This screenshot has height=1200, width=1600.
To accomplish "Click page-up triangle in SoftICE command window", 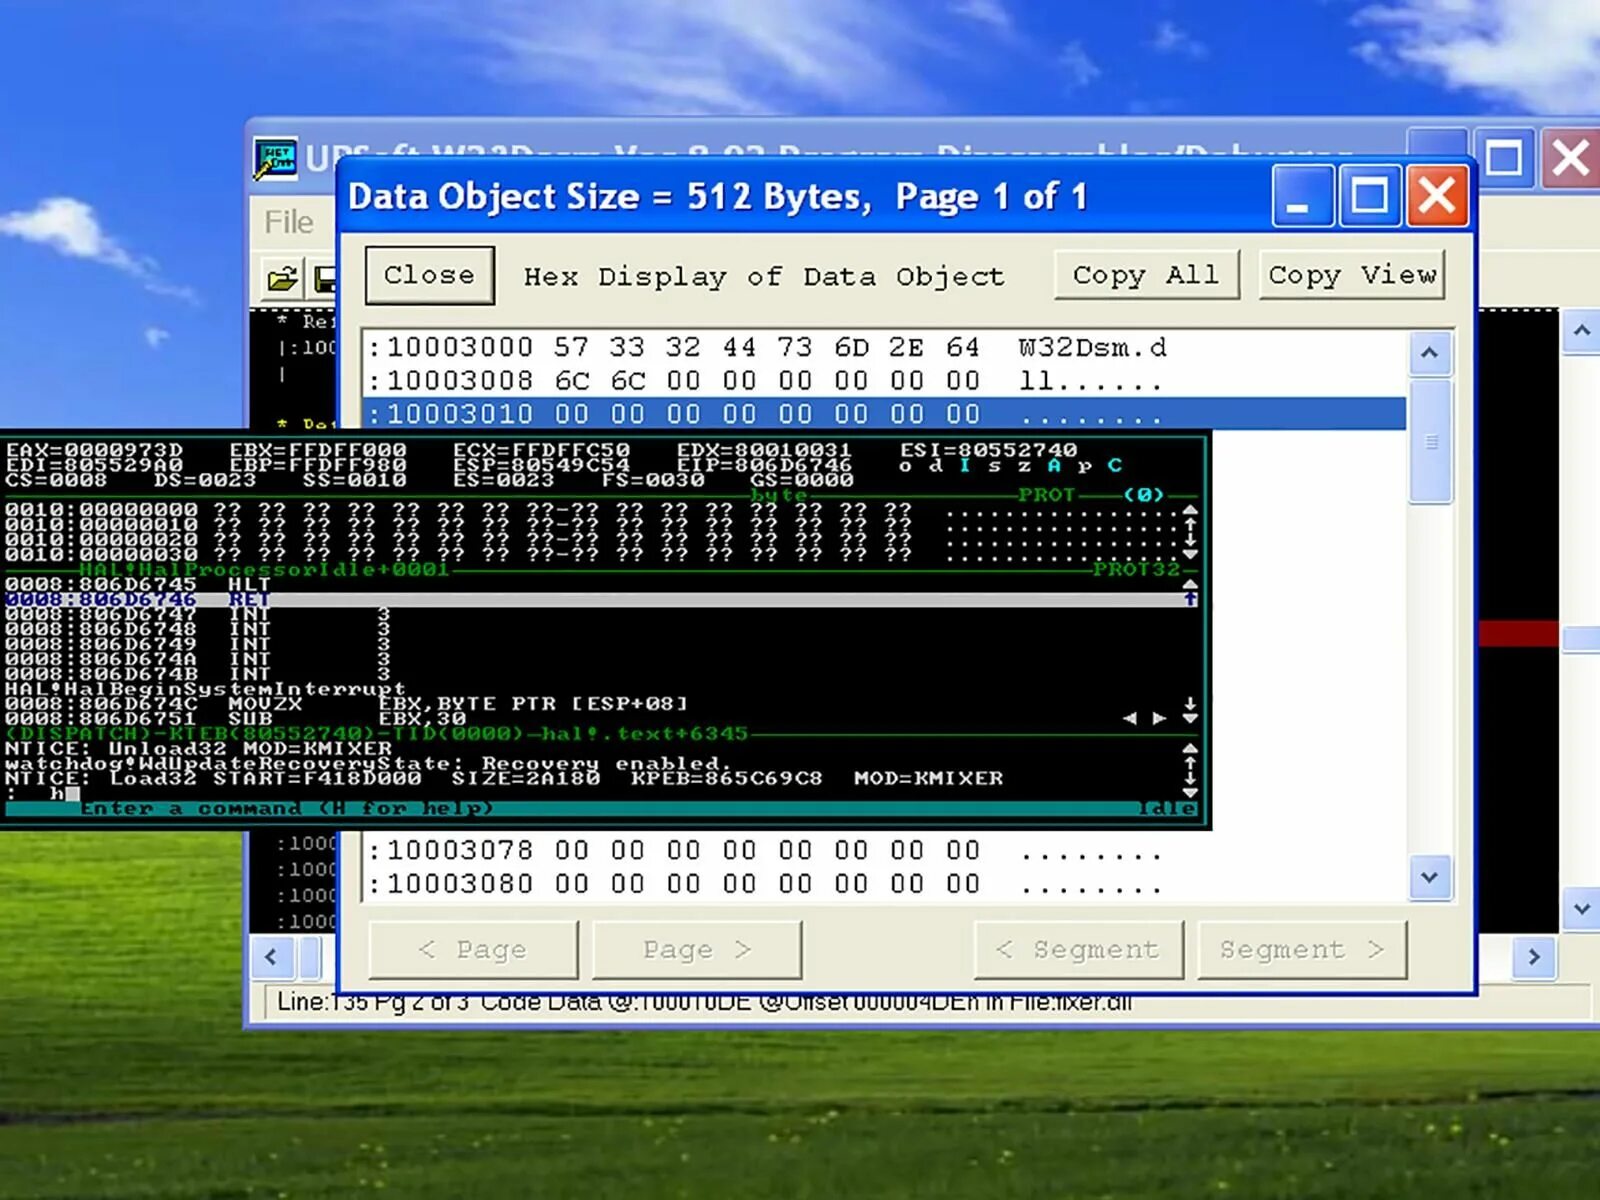I will click(1190, 748).
